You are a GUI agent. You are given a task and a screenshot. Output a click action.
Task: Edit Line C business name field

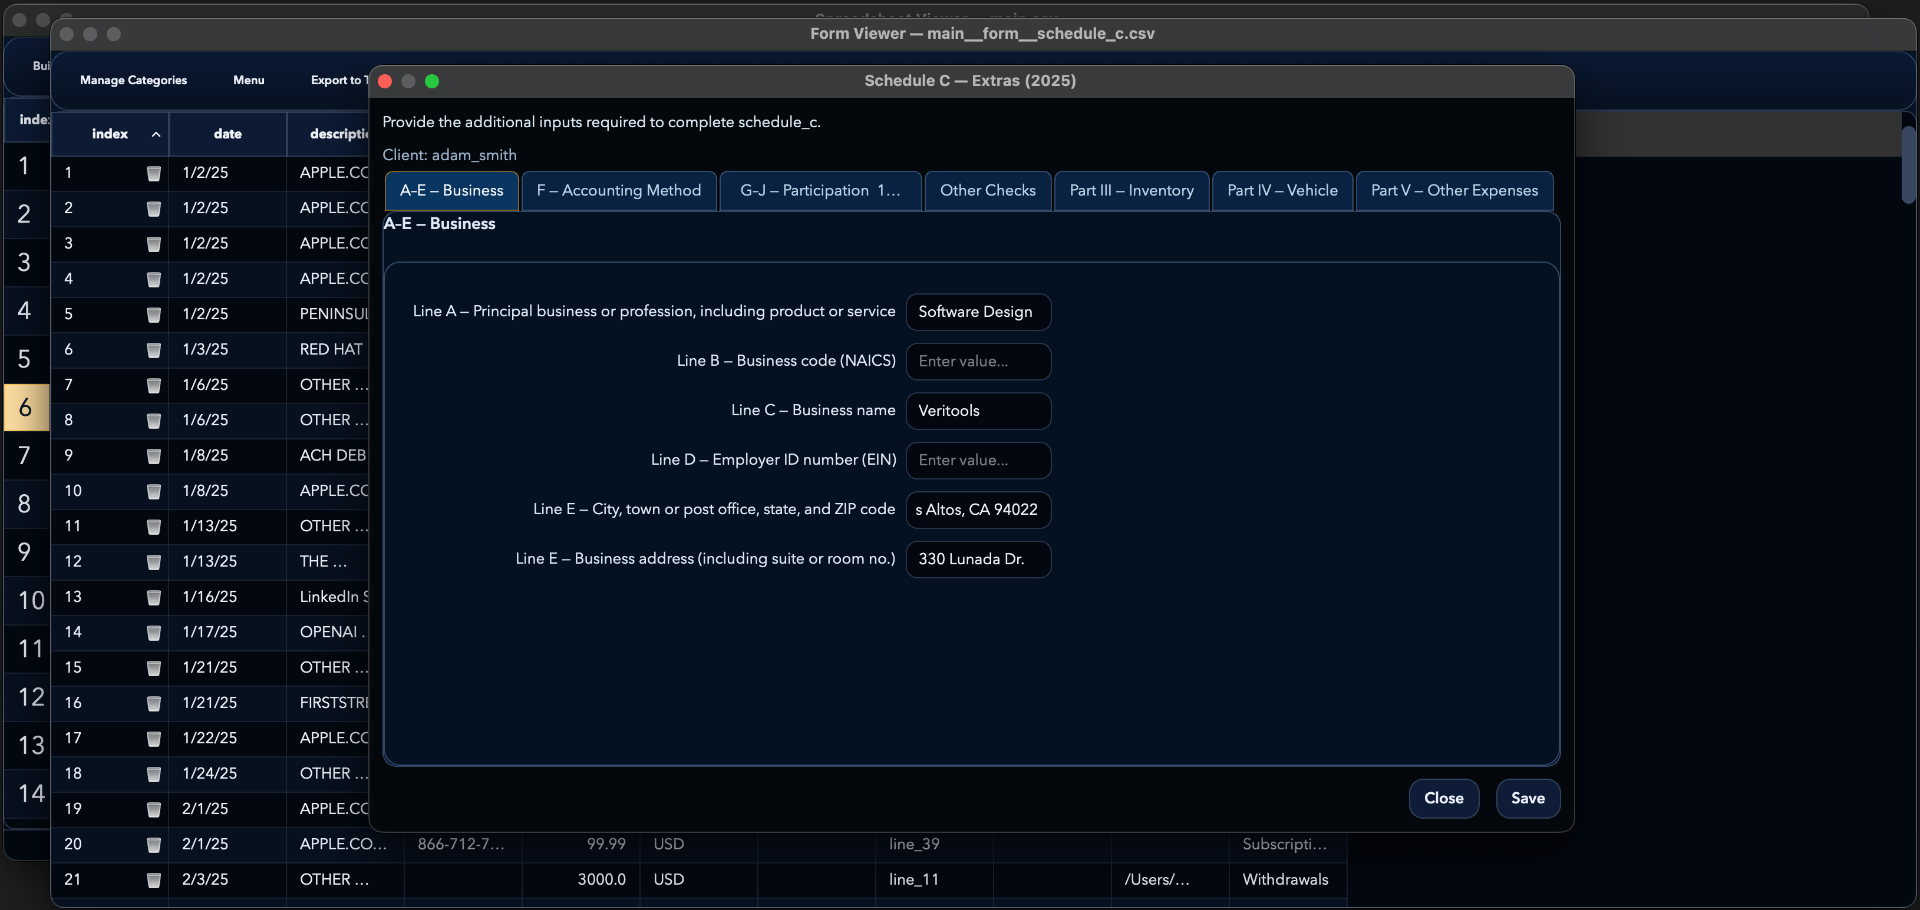[978, 411]
